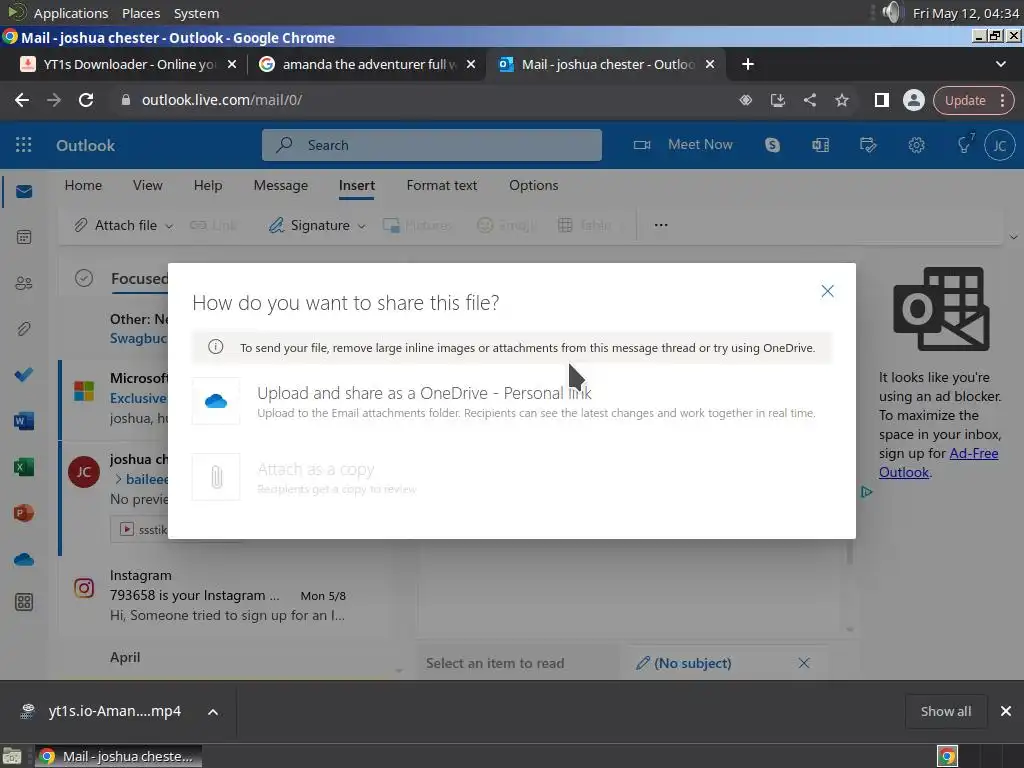1024x768 pixels.
Task: Switch to the Format text ribbon tab
Action: pos(442,185)
